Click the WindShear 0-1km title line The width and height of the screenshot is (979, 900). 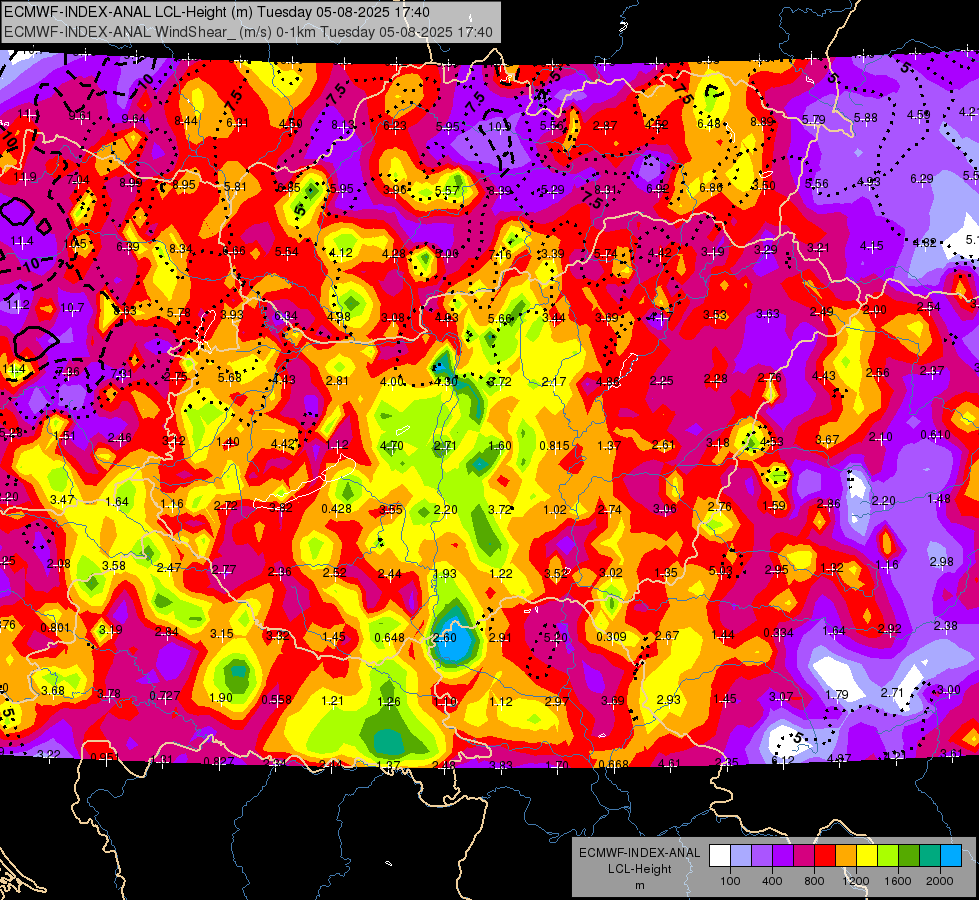pos(248,32)
